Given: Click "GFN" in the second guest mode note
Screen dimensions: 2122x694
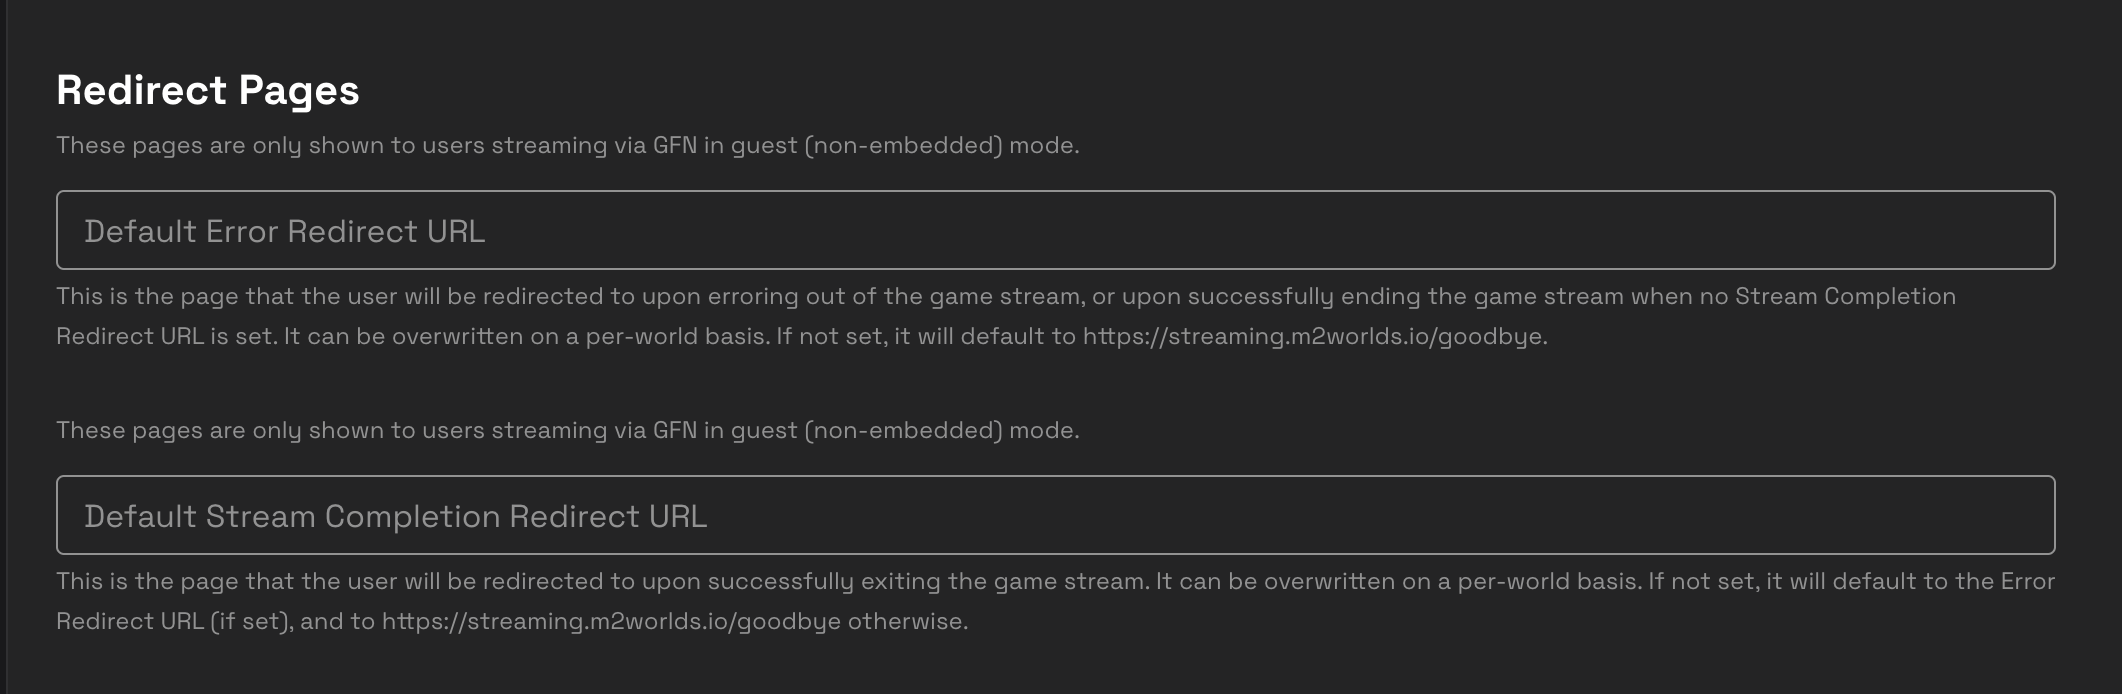Looking at the screenshot, I should (674, 431).
